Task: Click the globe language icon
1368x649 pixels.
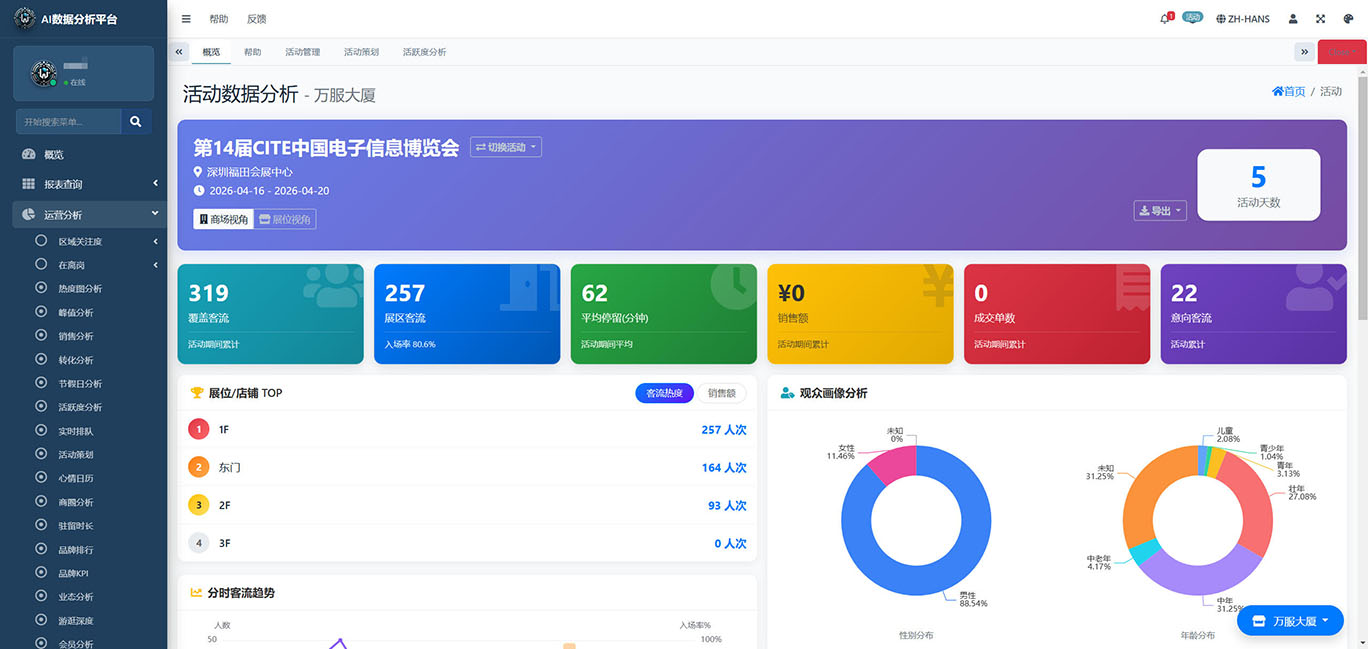Action: point(1221,19)
